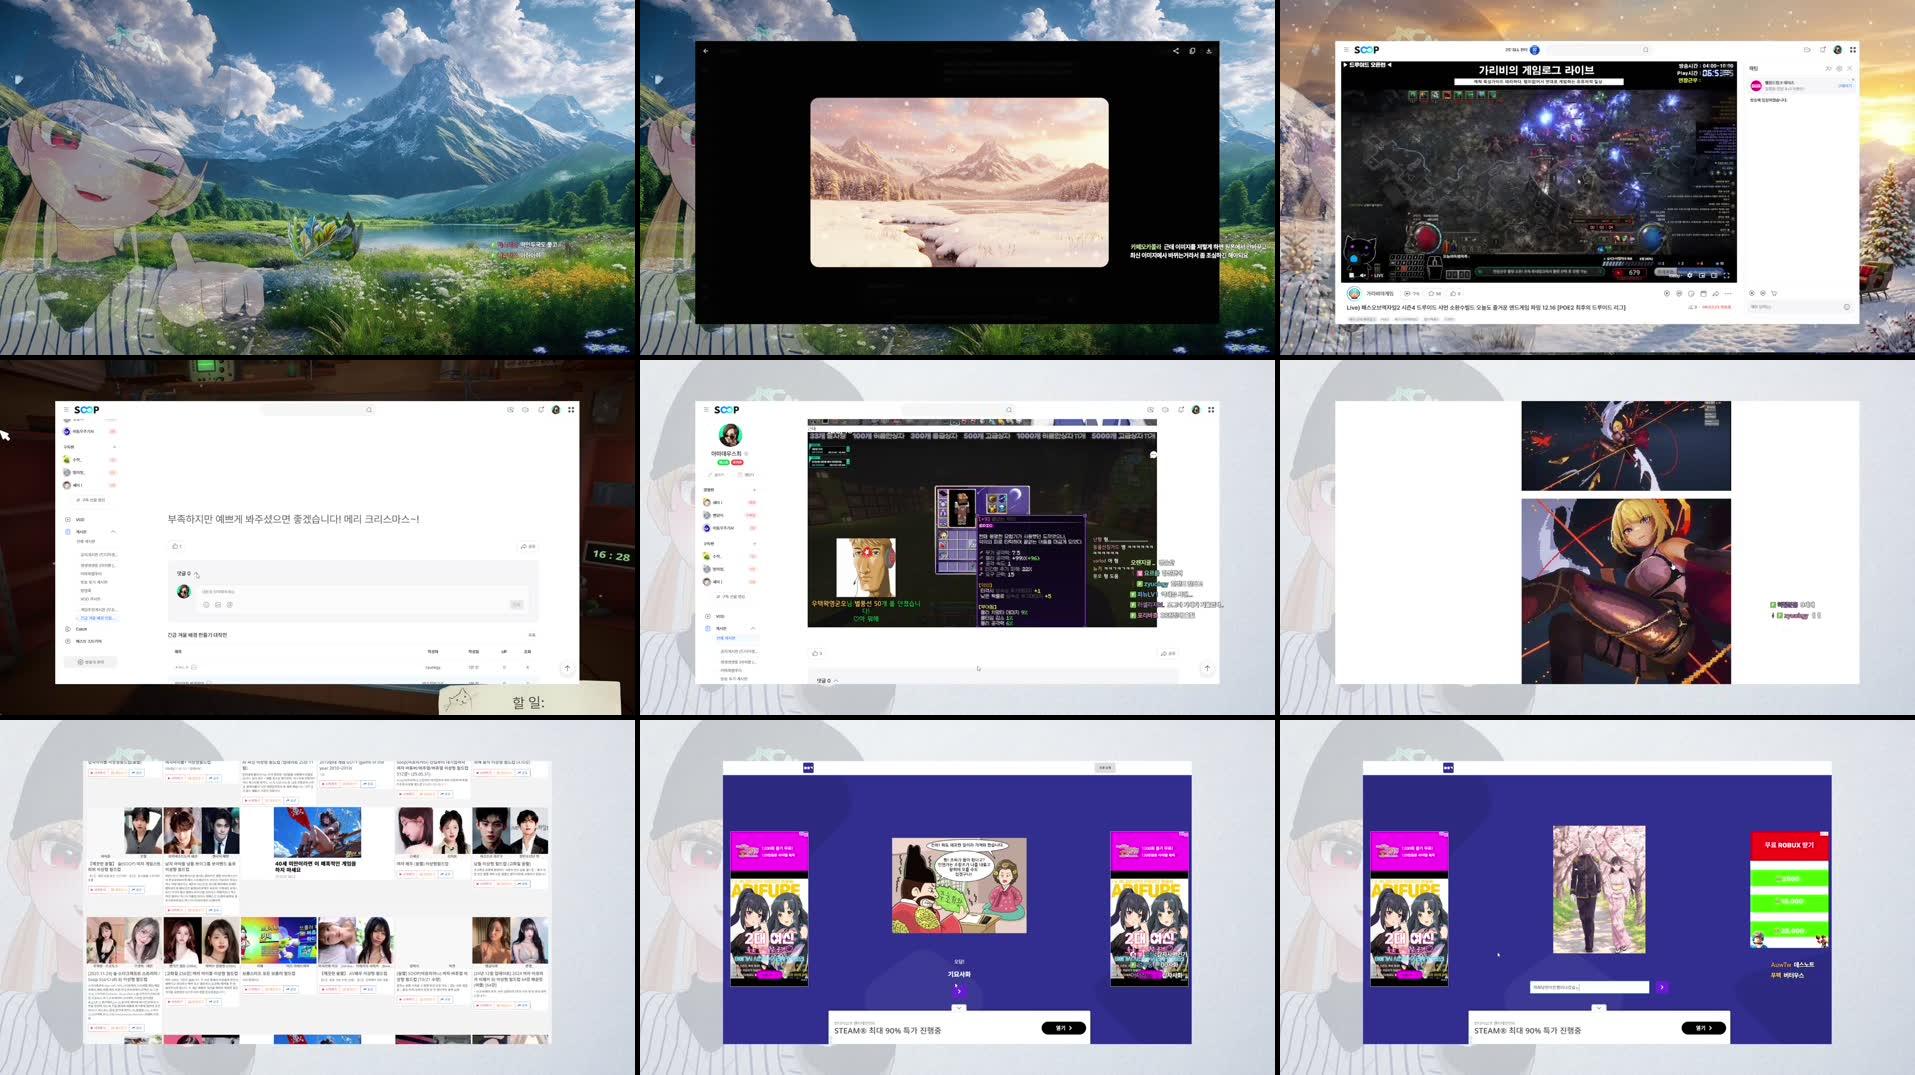Viewport: 1915px width, 1075px height.
Task: Open the apps grid icon in the SOOP header
Action: 1853,49
